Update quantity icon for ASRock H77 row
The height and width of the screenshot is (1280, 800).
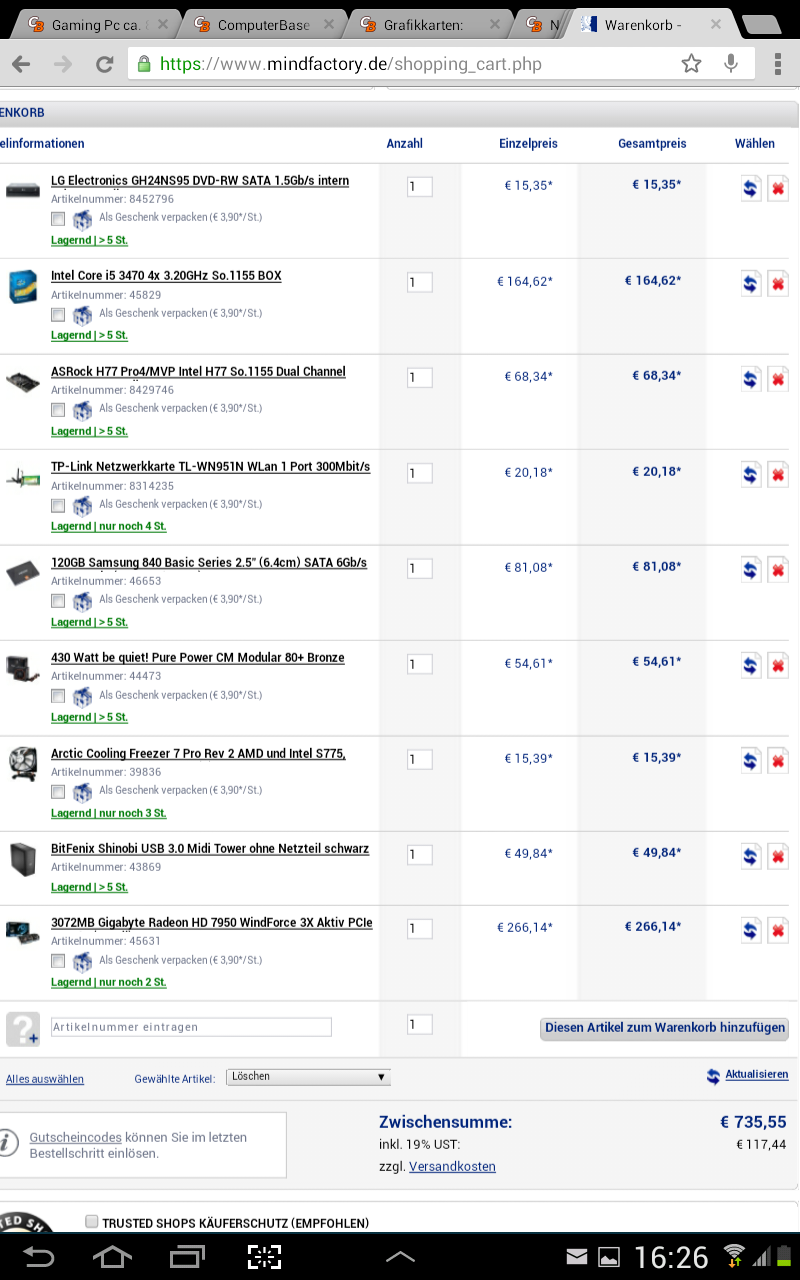[751, 379]
